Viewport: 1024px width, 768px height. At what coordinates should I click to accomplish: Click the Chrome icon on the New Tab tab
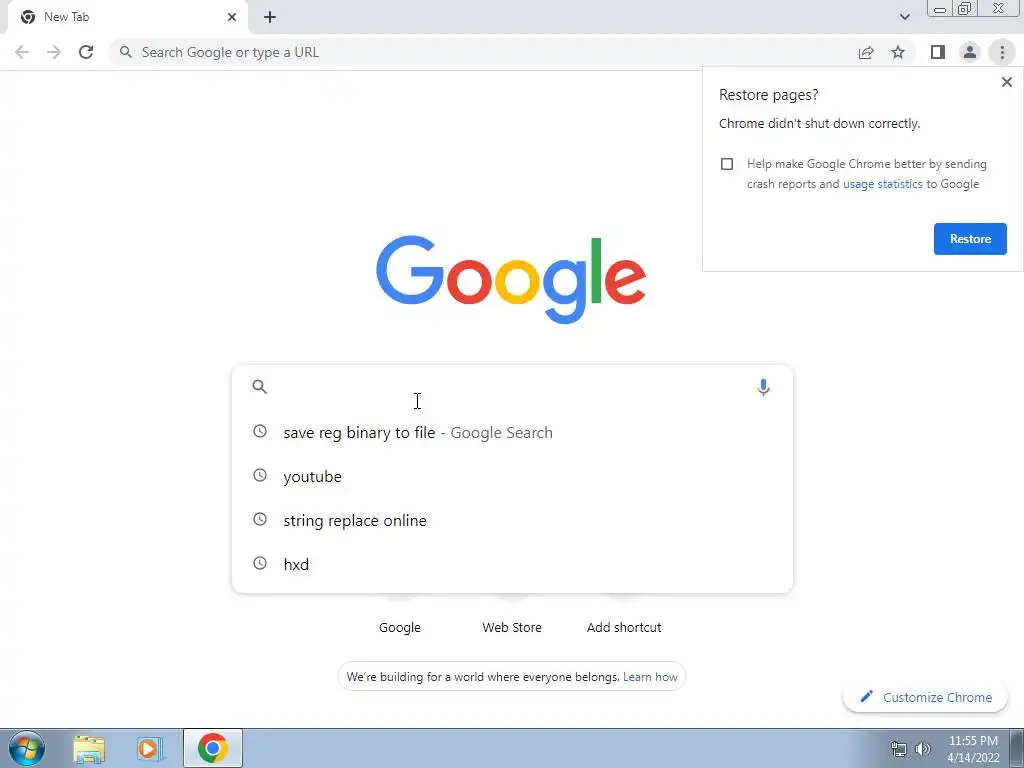[x=28, y=17]
